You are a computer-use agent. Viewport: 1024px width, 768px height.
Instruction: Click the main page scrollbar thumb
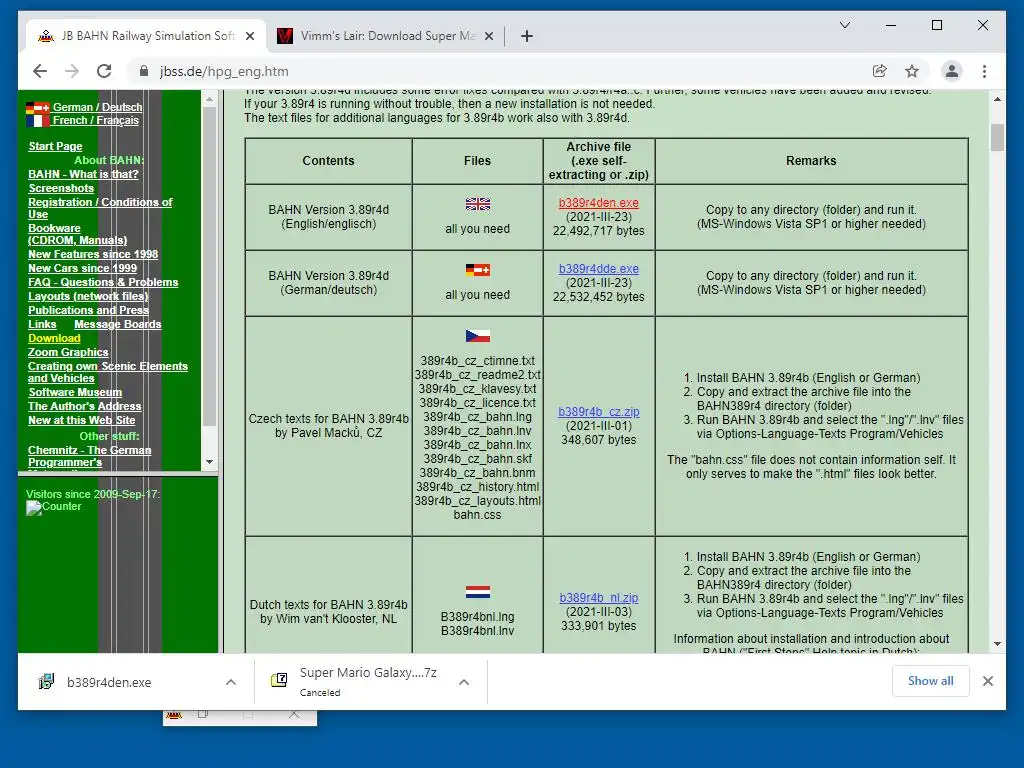click(997, 137)
